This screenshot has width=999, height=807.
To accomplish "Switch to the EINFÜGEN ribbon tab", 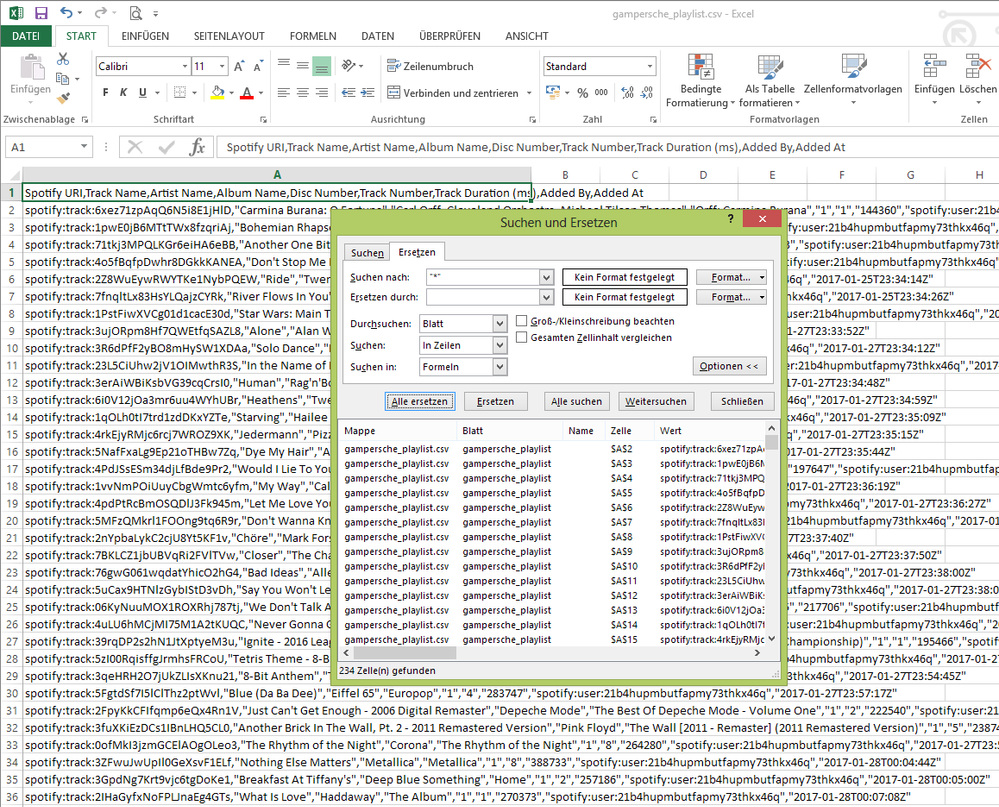I will [x=145, y=36].
